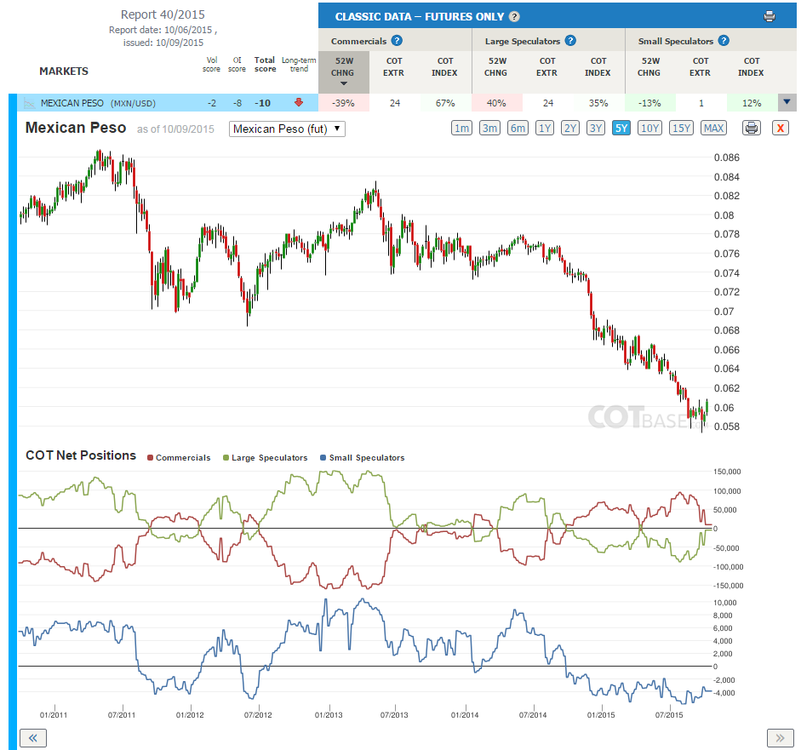The image size is (801, 750).
Task: Go to next with the double-right arrow button
Action: click(780, 738)
